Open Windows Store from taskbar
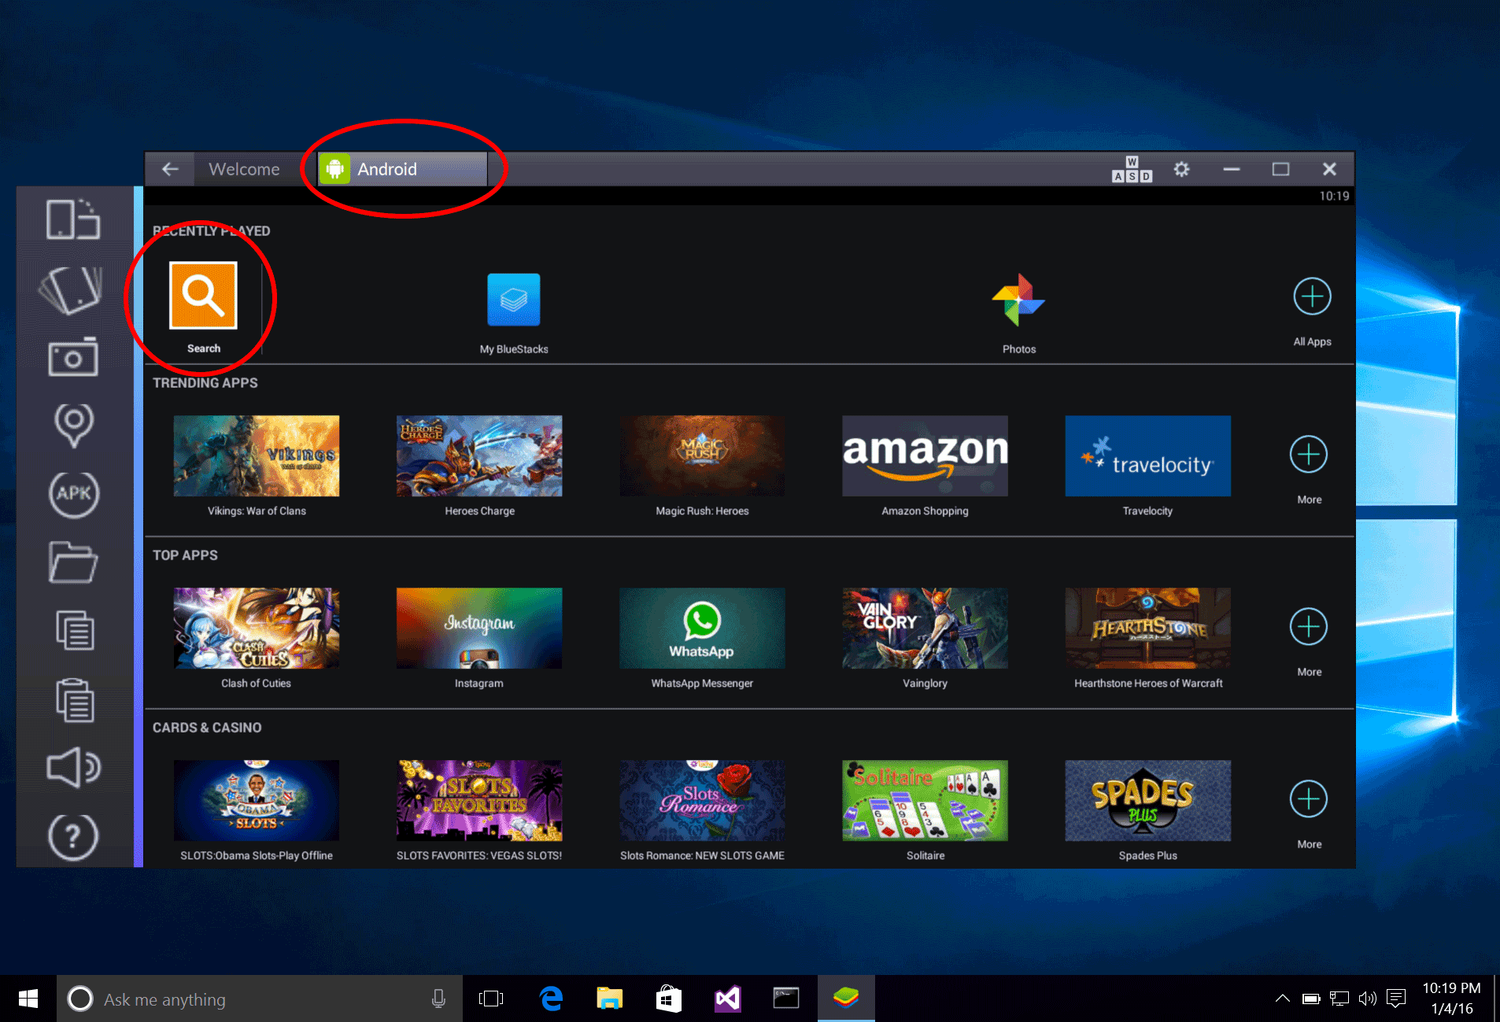 669,998
